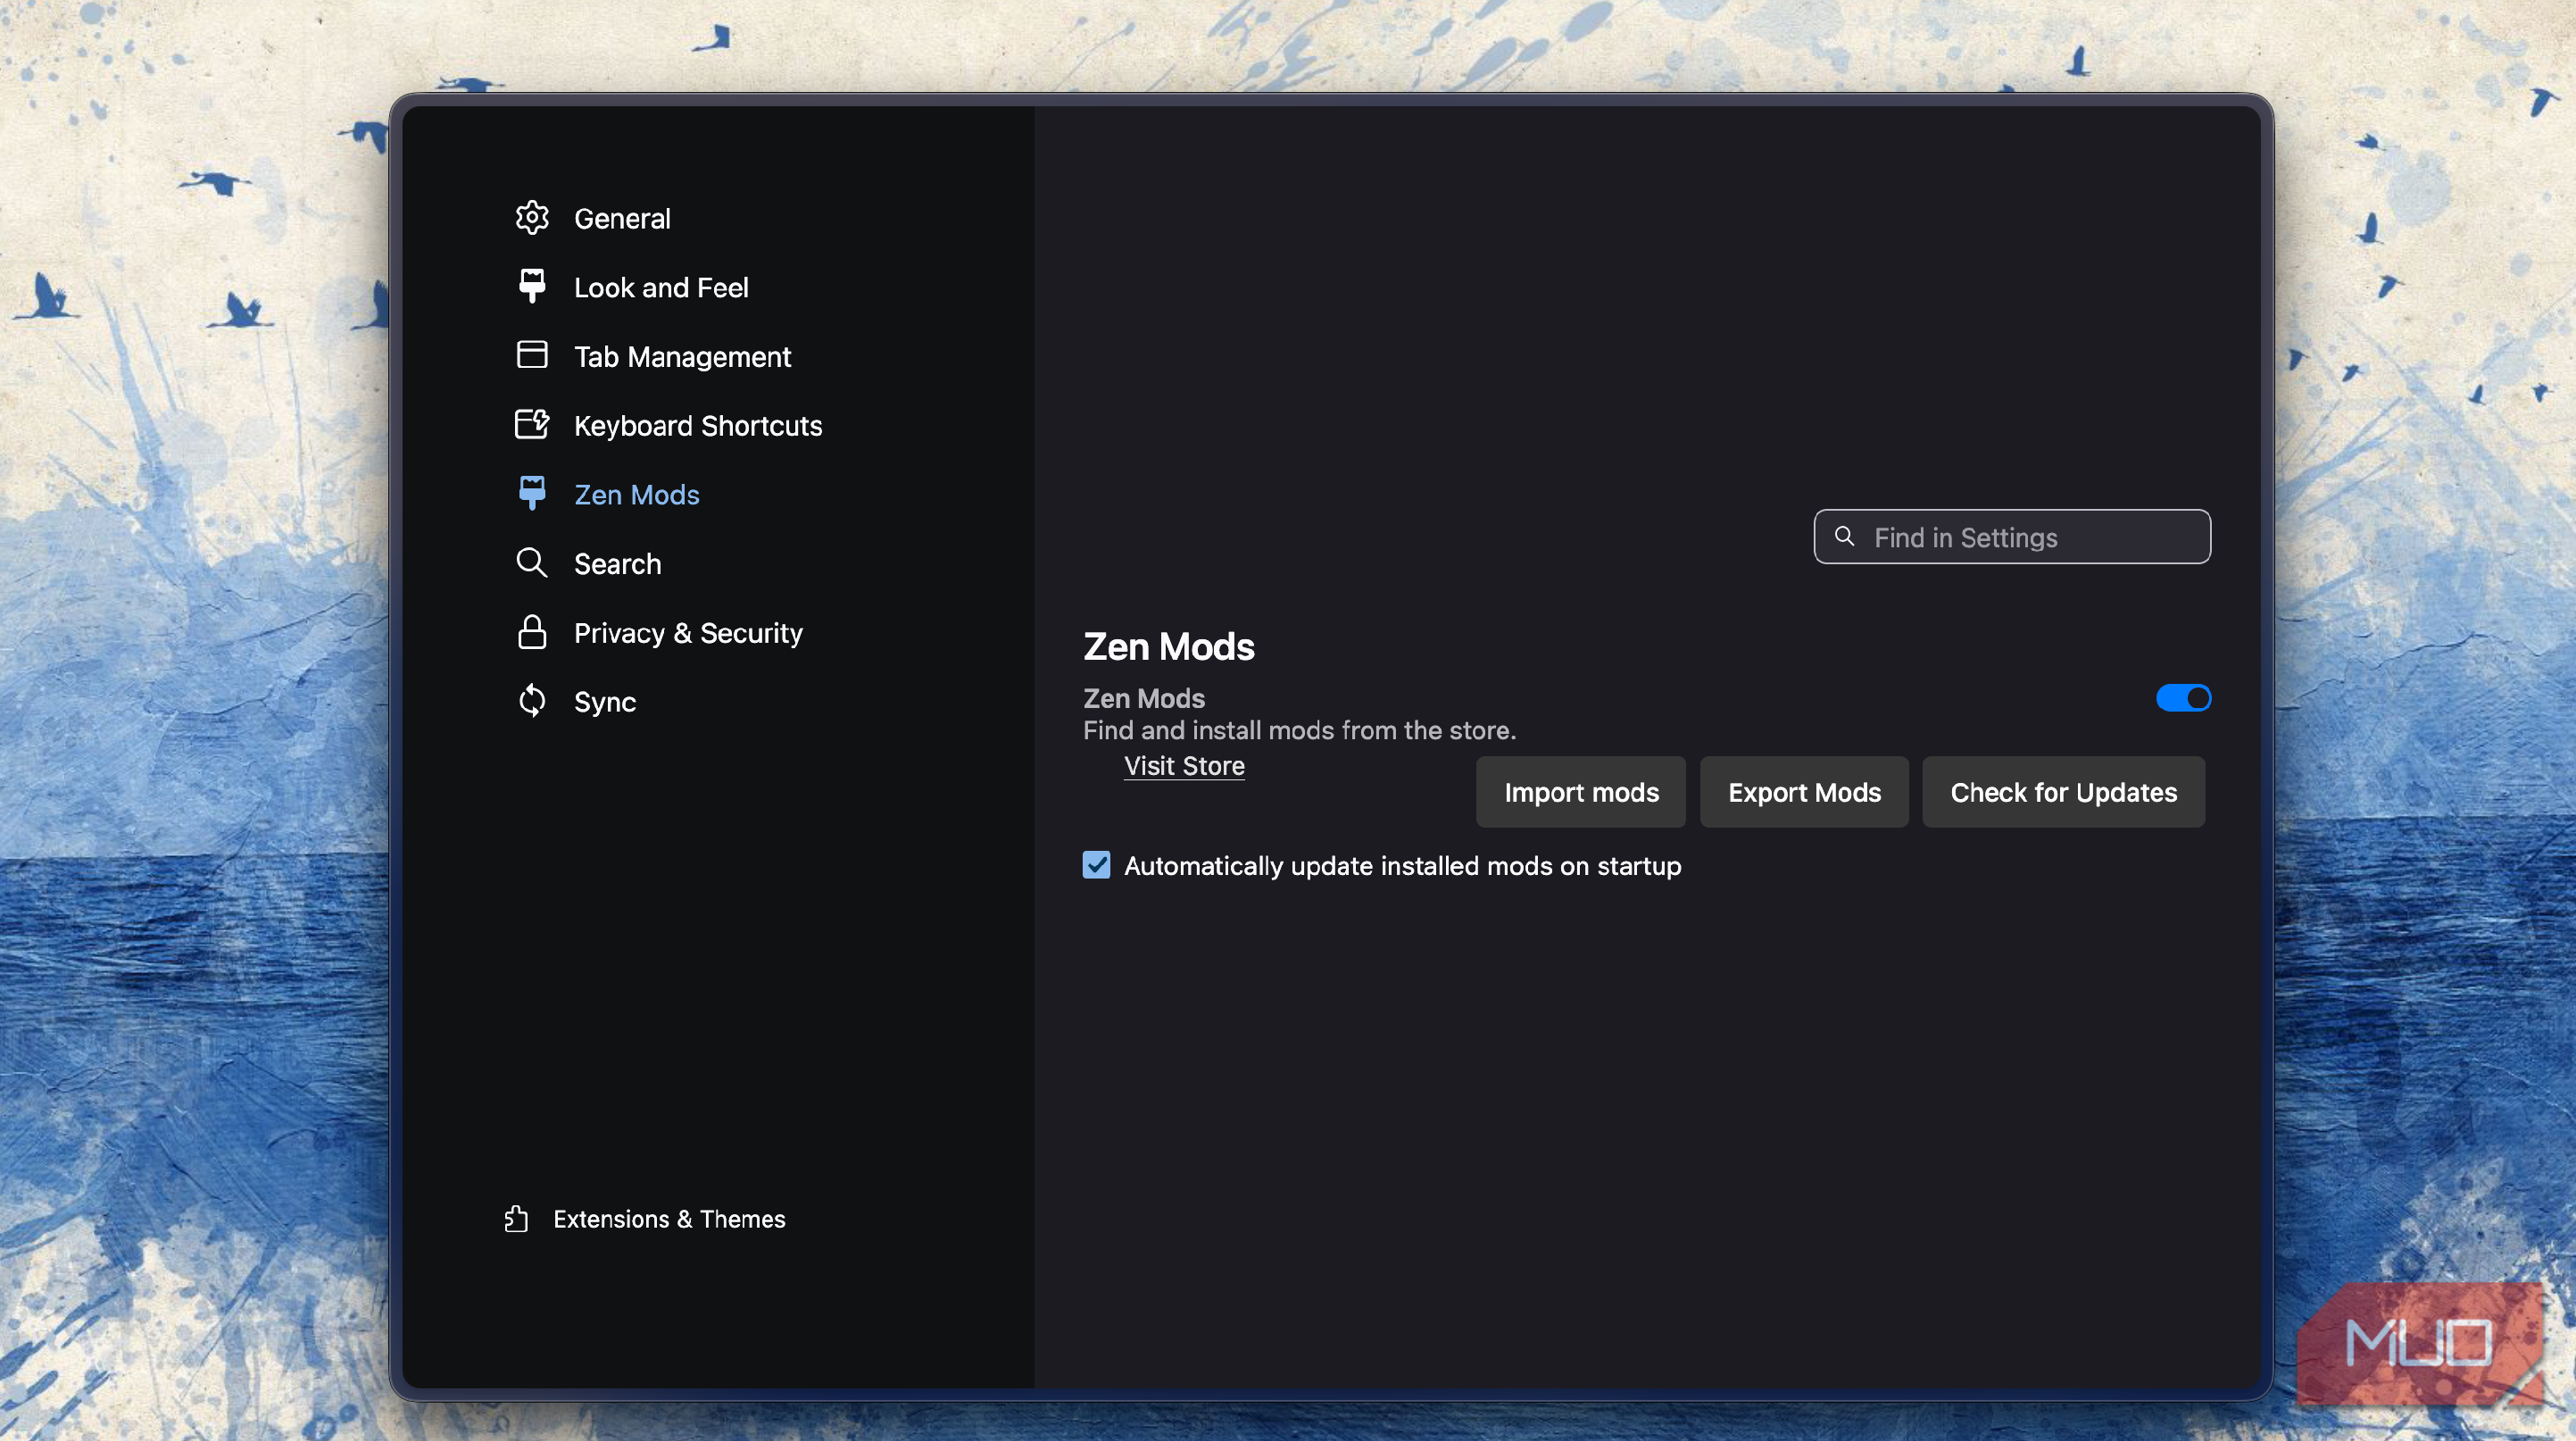Open the General settings category

tap(622, 218)
